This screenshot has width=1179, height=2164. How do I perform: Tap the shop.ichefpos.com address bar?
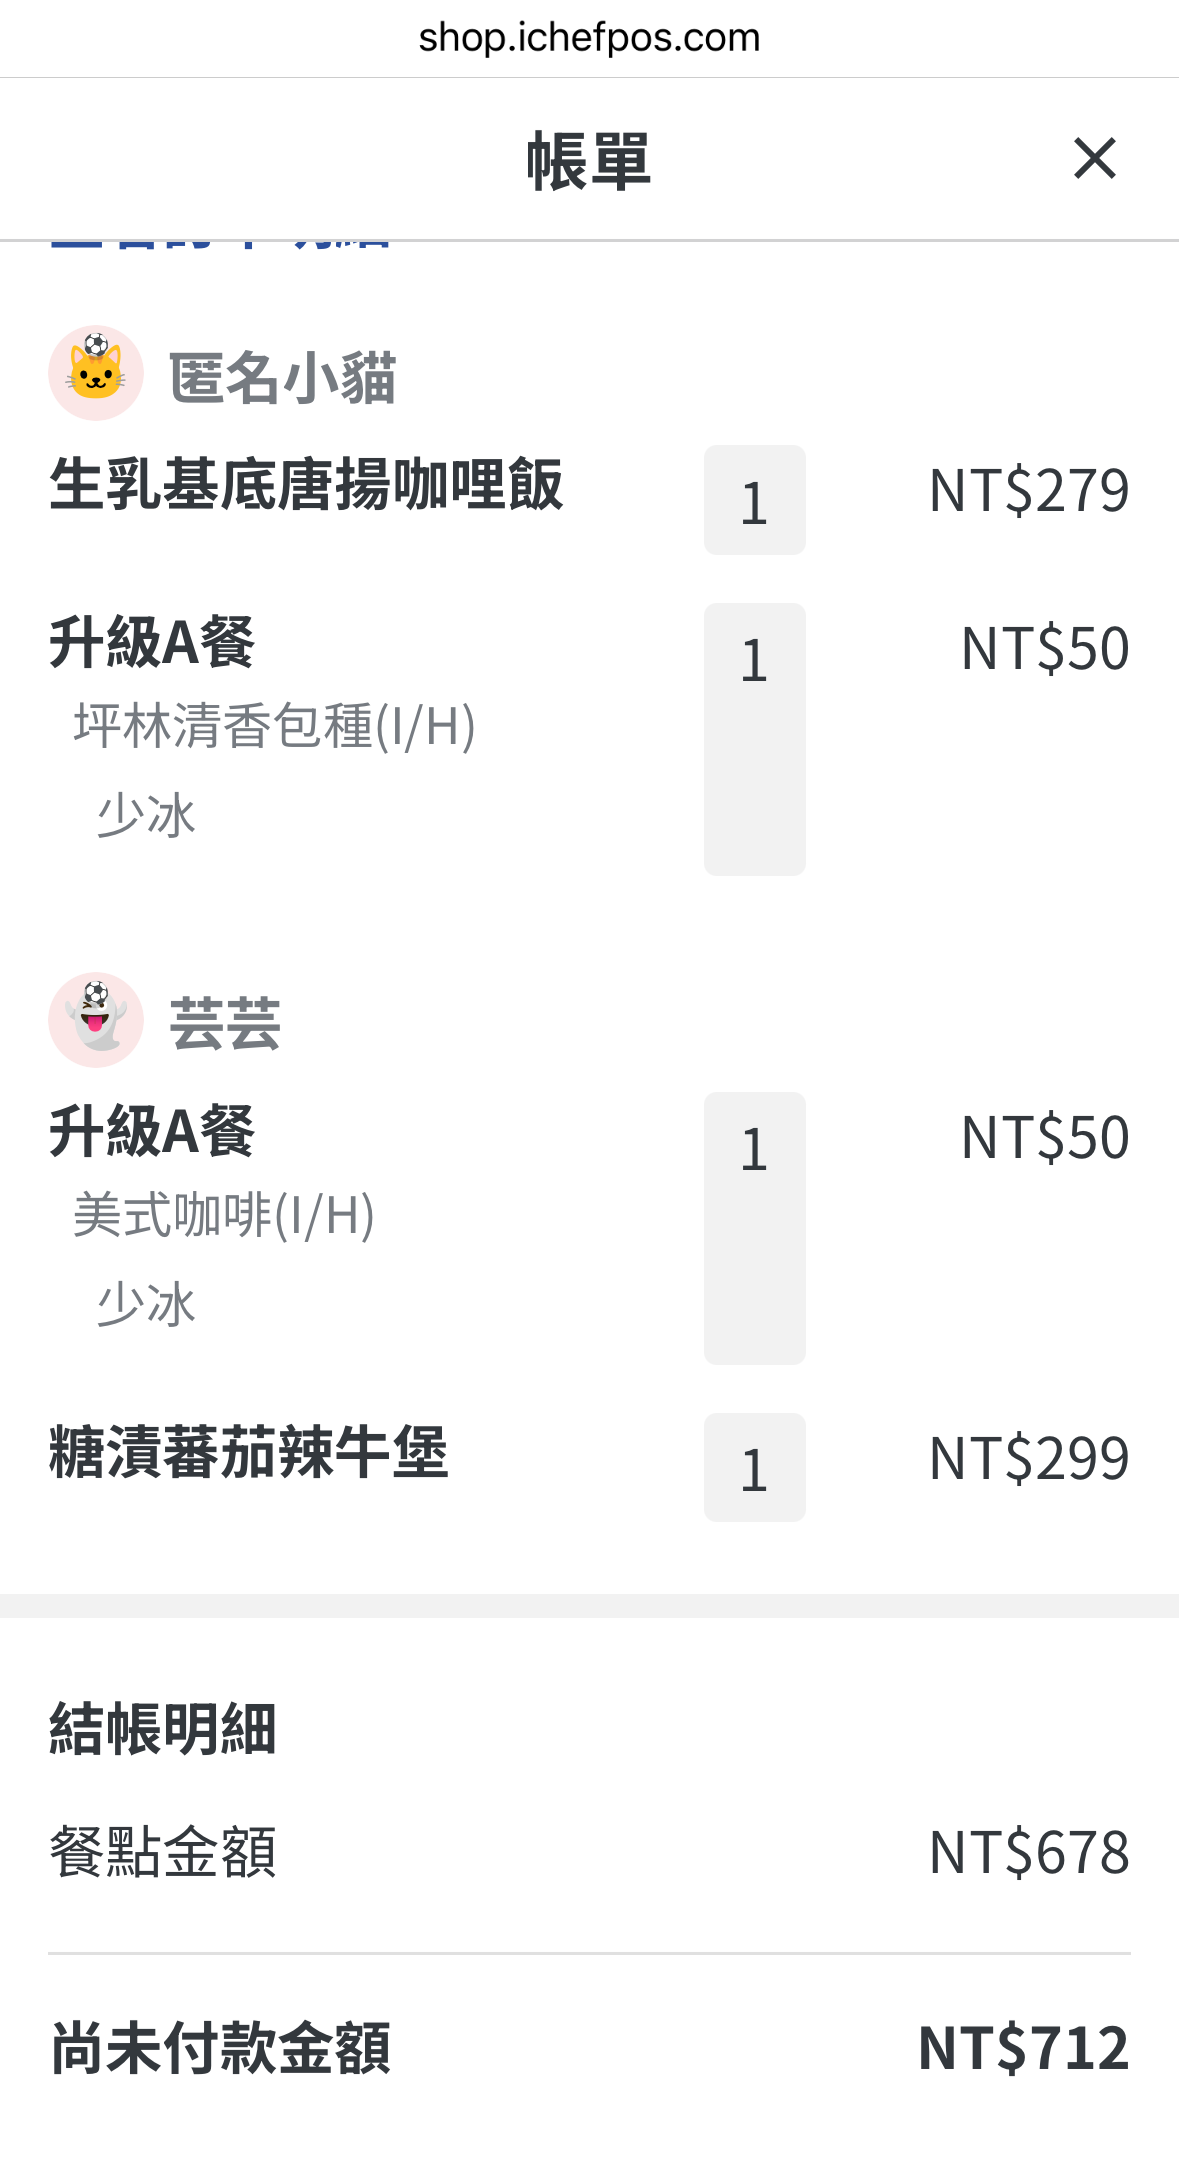[x=589, y=38]
